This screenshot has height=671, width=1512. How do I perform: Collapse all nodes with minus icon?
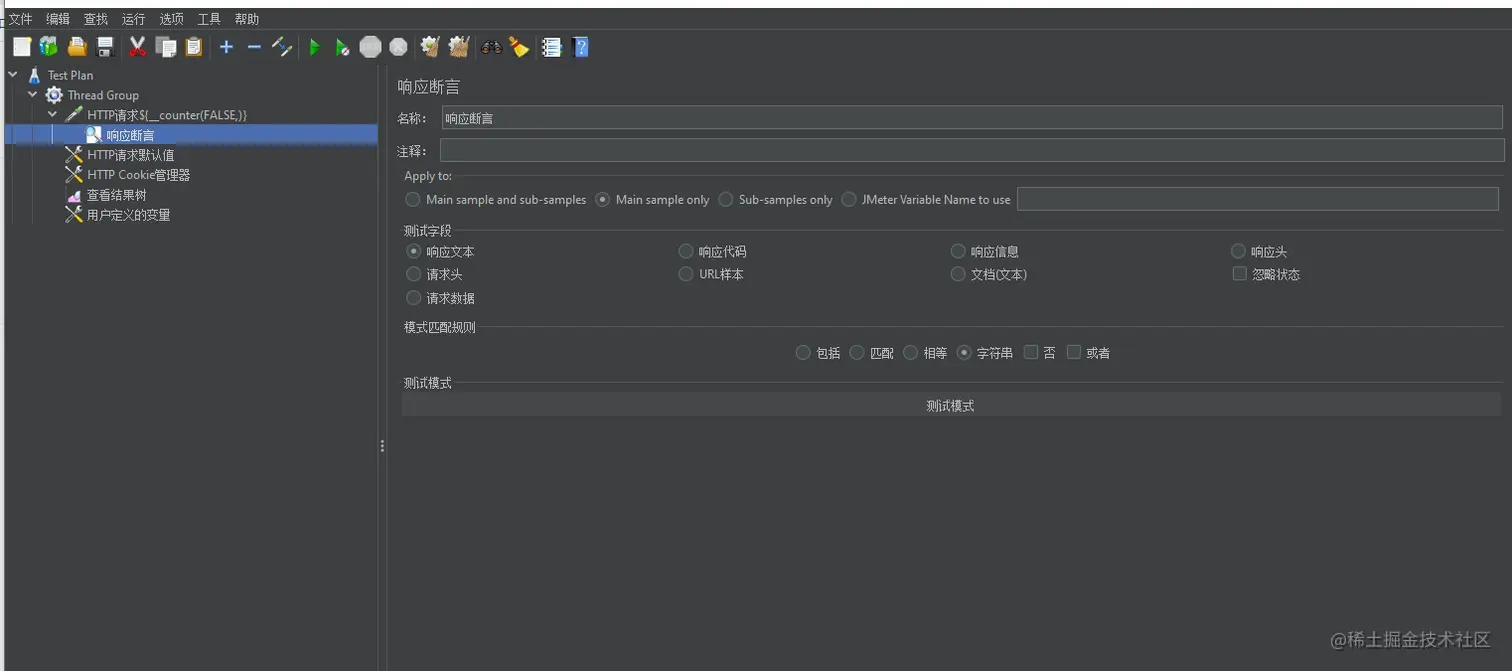point(254,47)
